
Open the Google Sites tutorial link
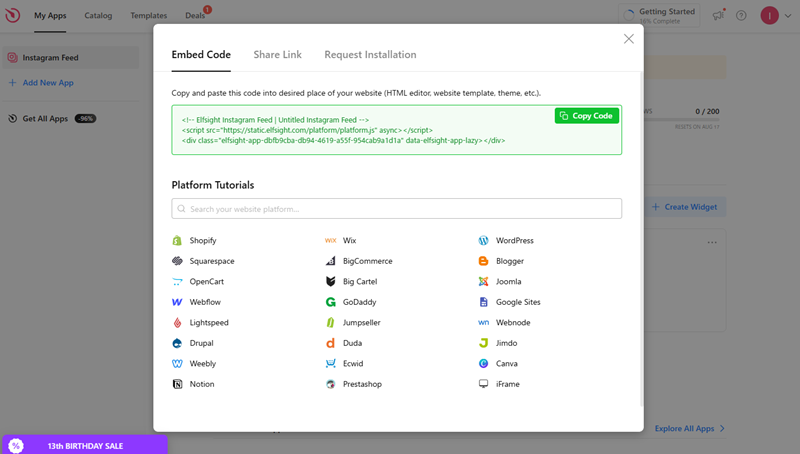[518, 302]
